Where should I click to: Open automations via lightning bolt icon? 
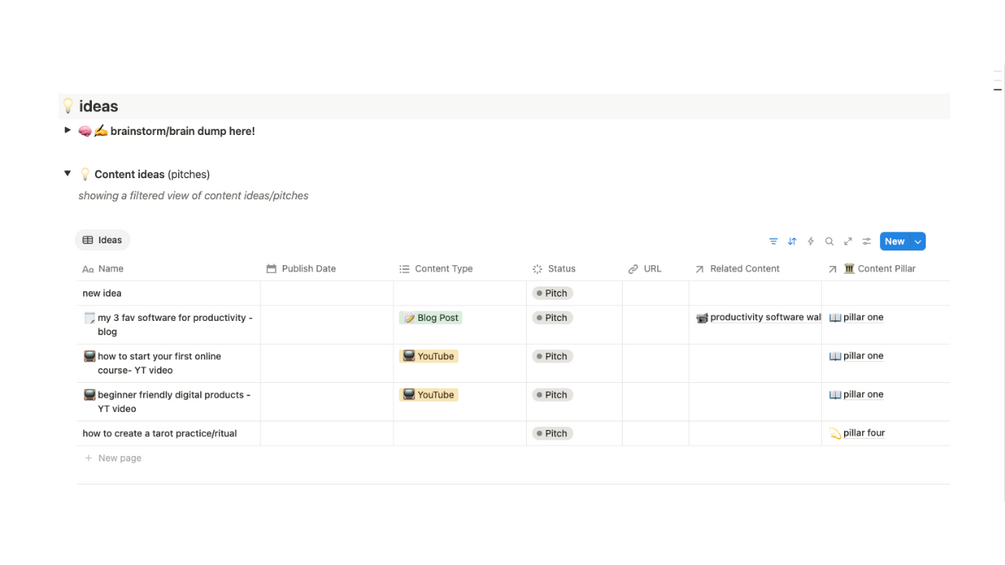point(811,241)
